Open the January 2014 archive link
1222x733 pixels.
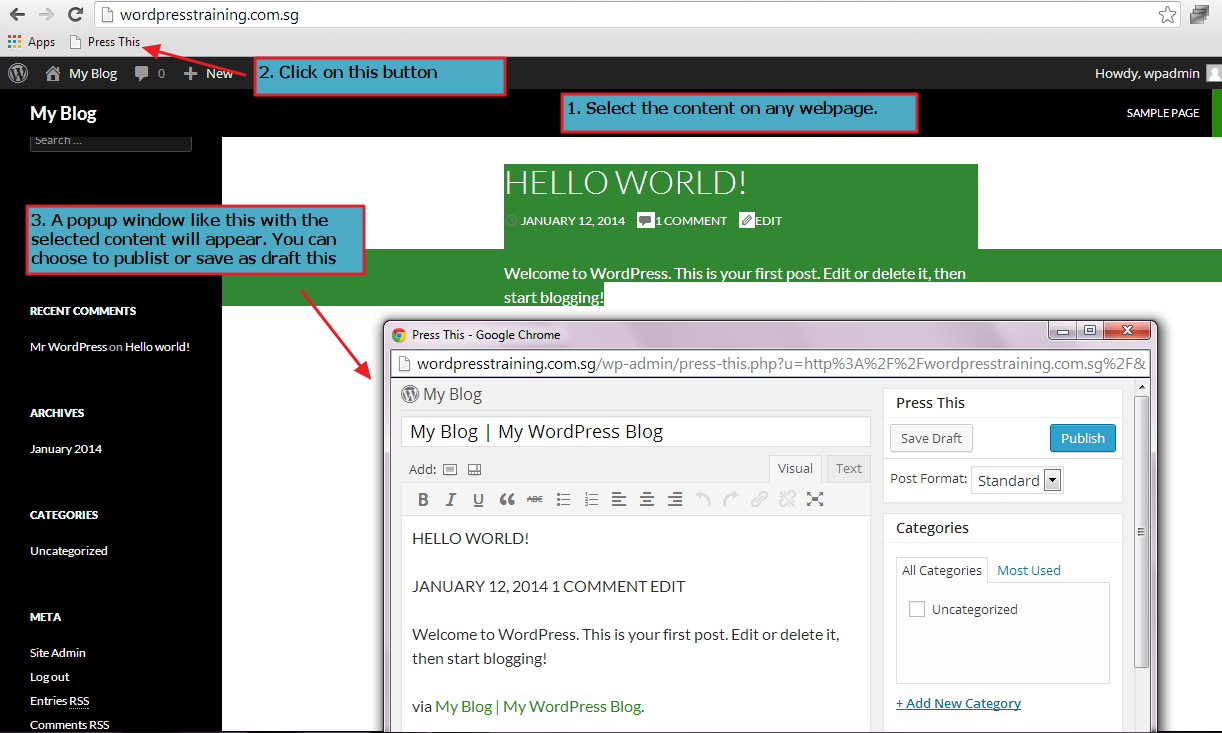click(66, 449)
